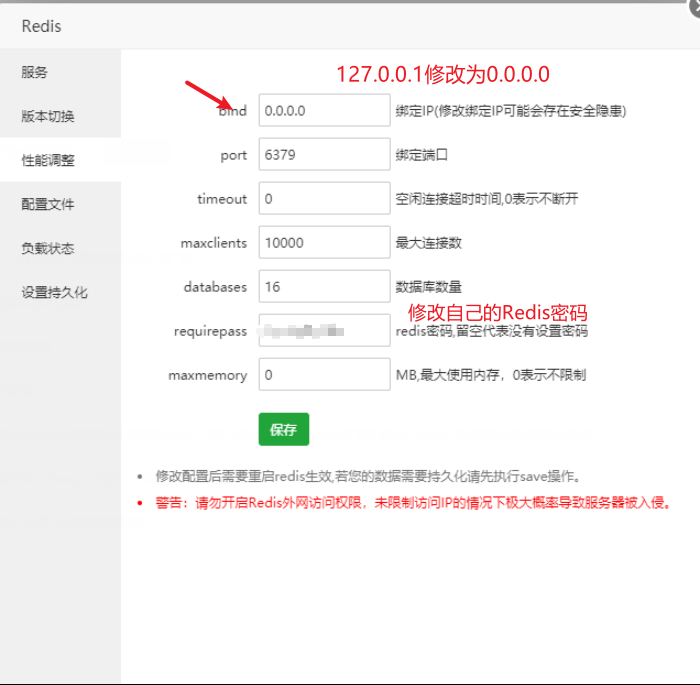Focus the bind IP input field
This screenshot has height=685, width=700.
[x=325, y=110]
